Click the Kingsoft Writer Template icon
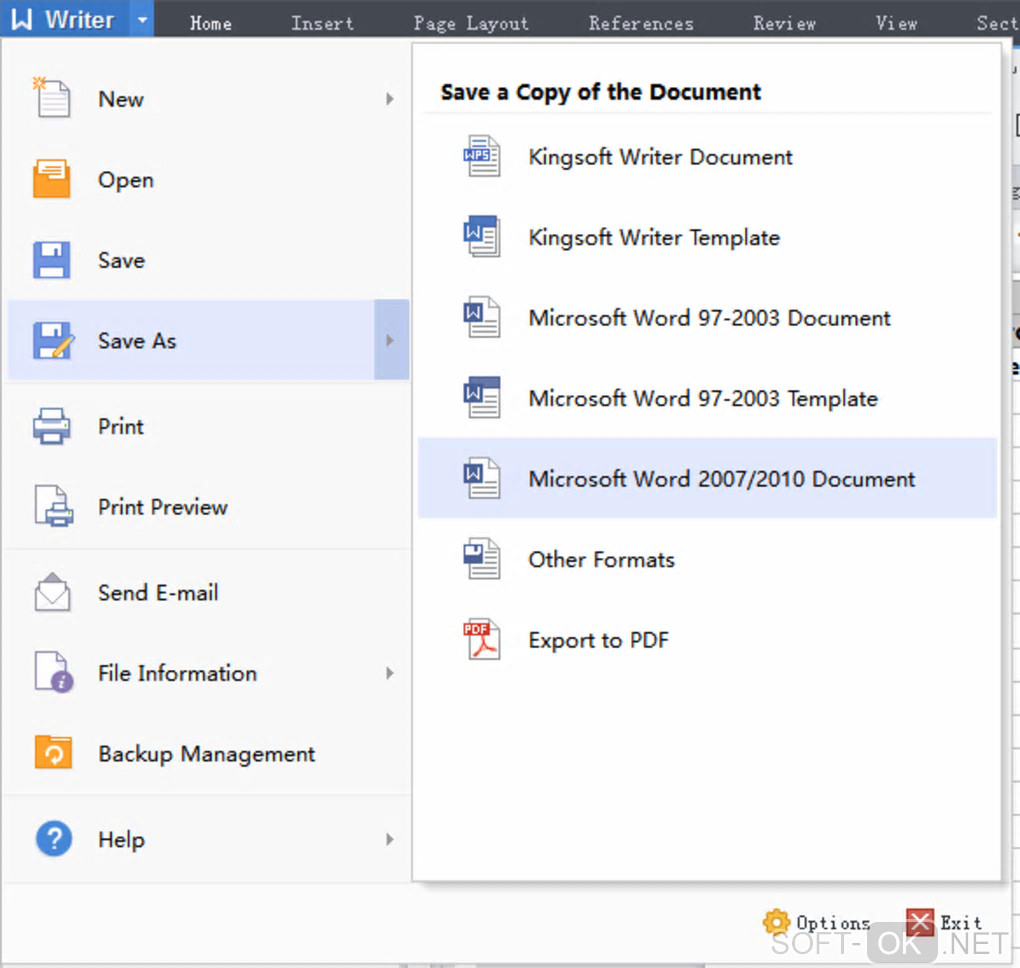 tap(481, 236)
